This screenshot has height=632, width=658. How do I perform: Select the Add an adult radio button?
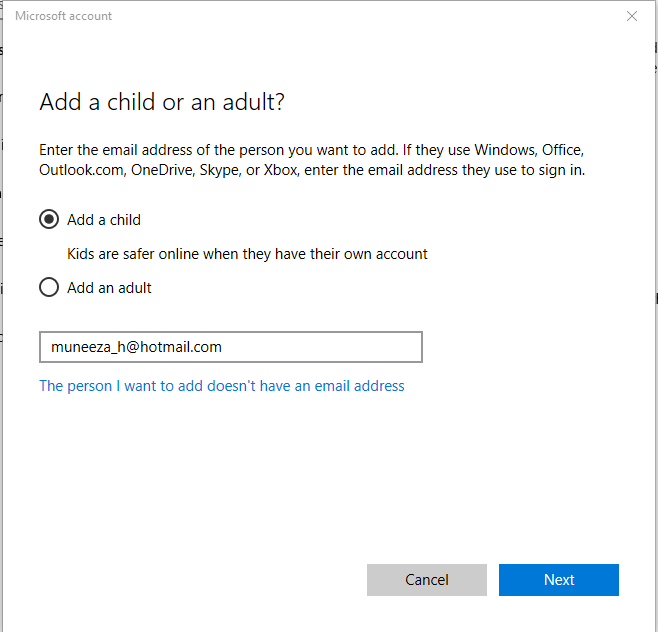(49, 287)
